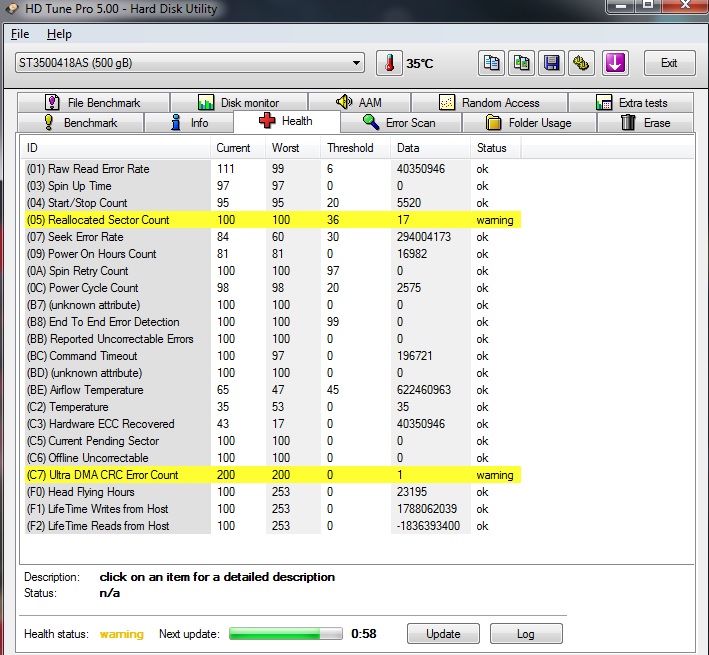Click the Exit button

click(669, 63)
